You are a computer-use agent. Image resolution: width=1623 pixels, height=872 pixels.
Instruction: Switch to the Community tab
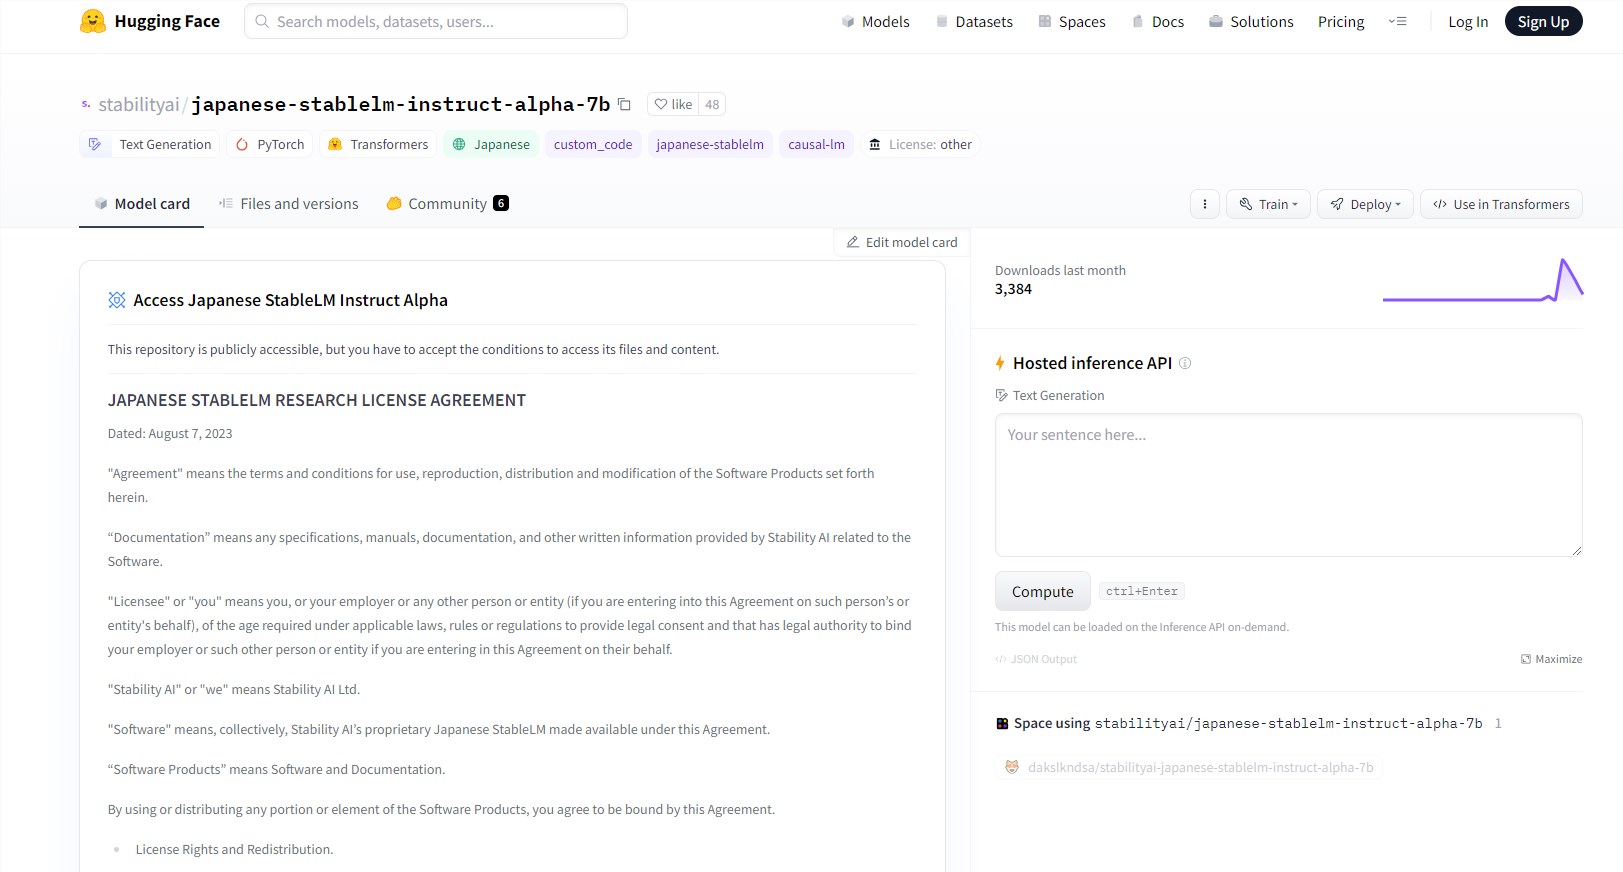[x=447, y=204]
